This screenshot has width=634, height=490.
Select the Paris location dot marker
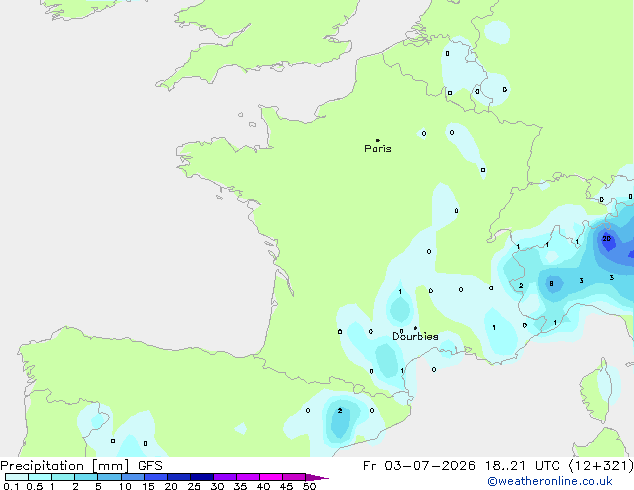[378, 140]
